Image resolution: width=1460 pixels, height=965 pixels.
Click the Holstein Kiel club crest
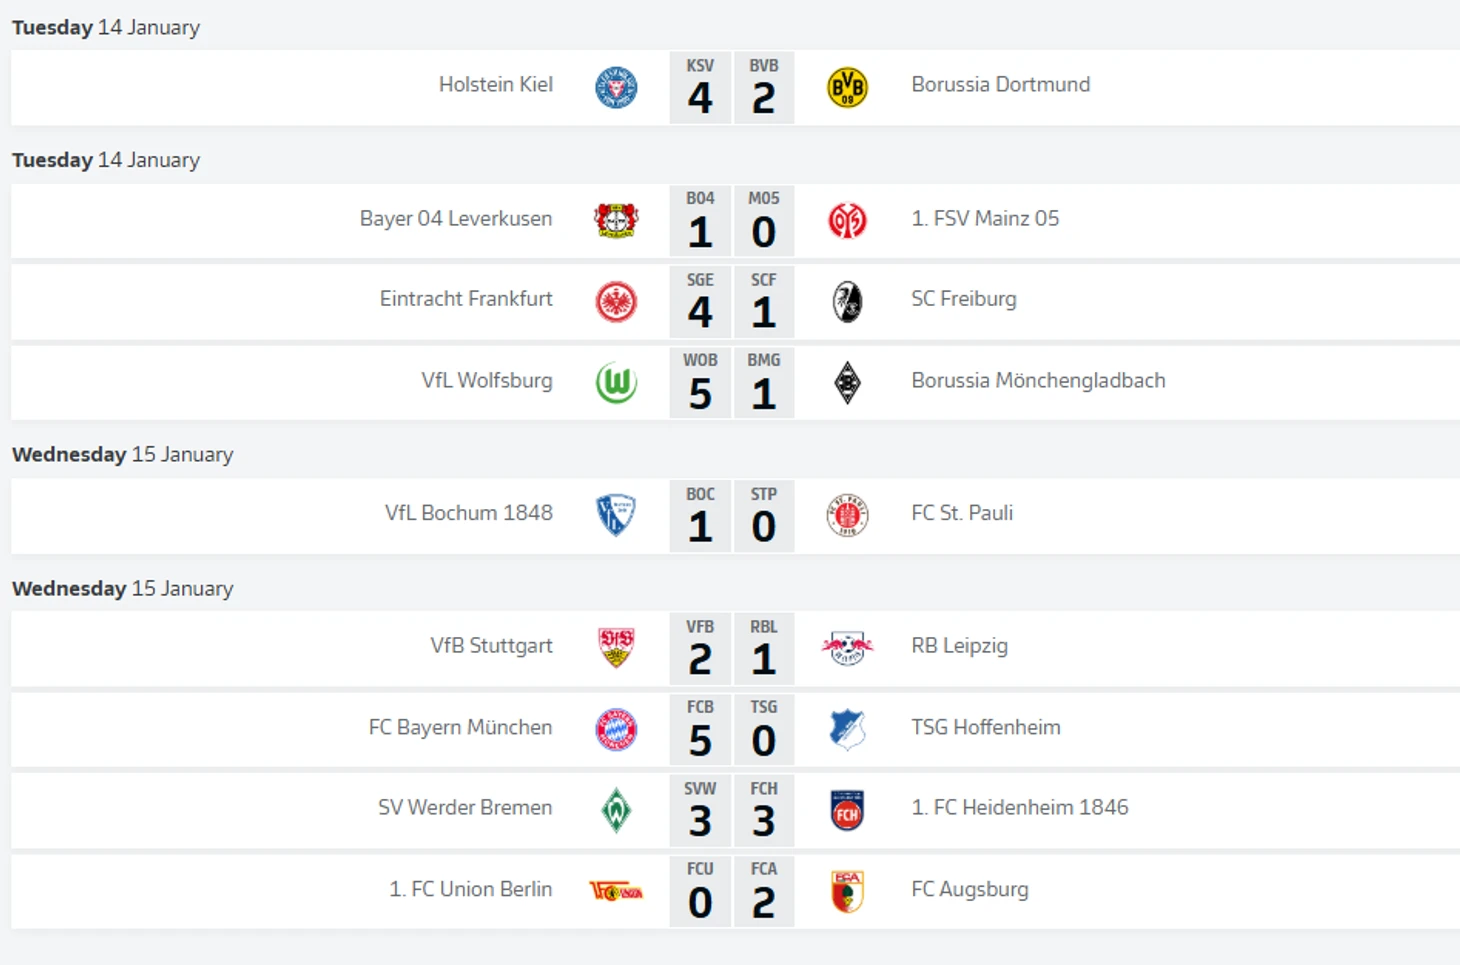coord(616,88)
